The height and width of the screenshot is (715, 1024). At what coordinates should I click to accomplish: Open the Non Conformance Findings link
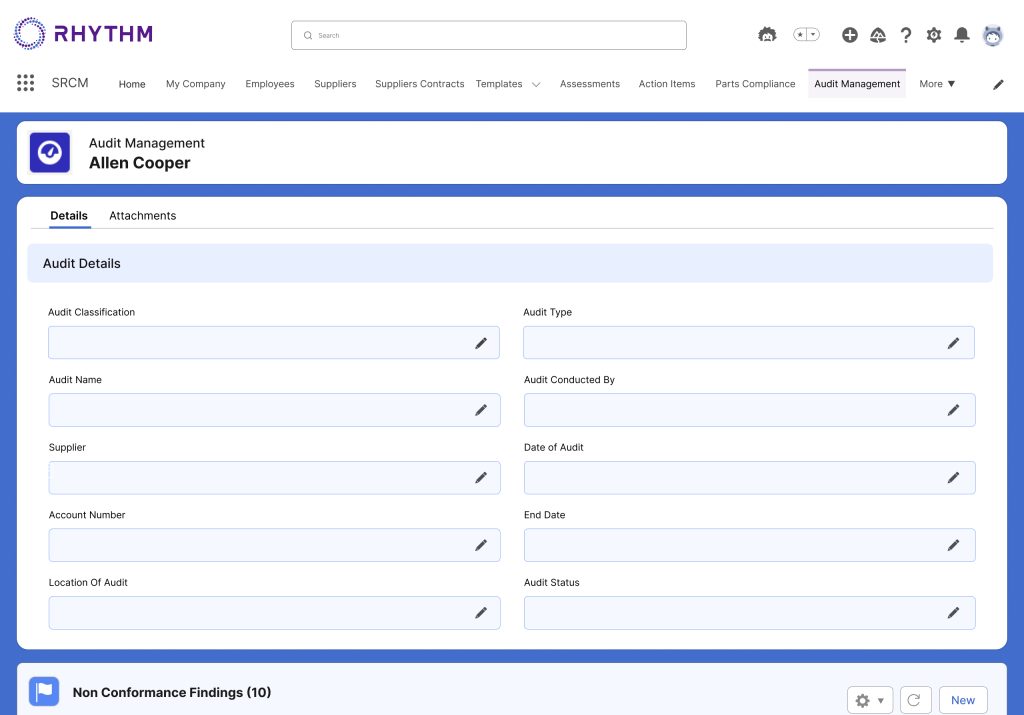coord(171,692)
